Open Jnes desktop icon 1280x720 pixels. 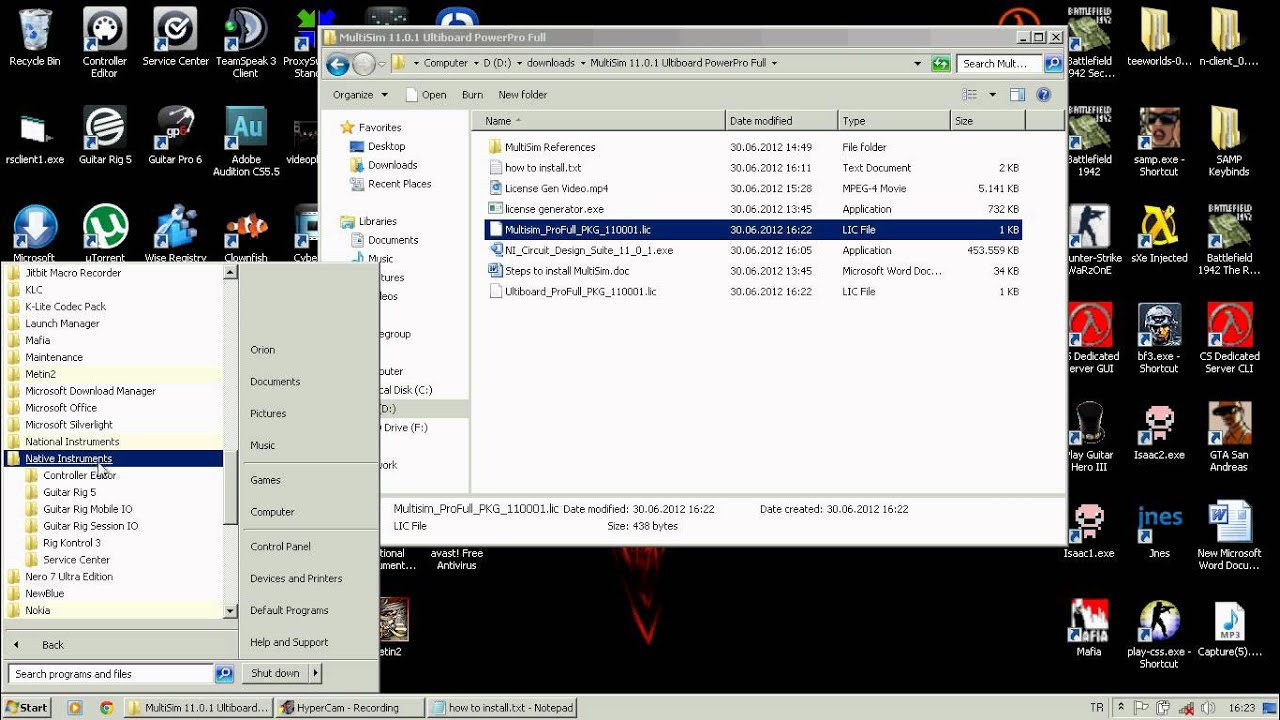click(1158, 530)
